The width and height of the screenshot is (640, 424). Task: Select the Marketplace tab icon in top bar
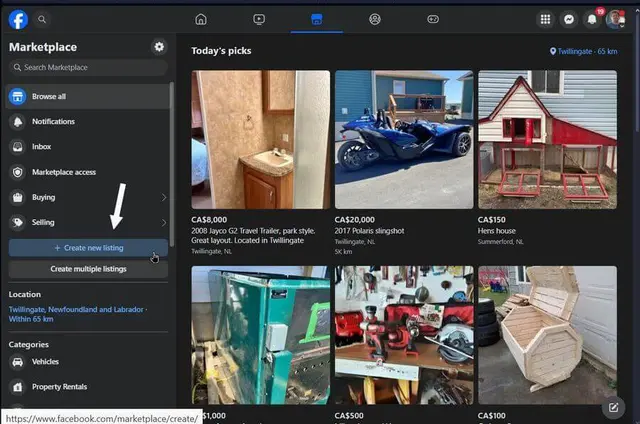coord(317,19)
